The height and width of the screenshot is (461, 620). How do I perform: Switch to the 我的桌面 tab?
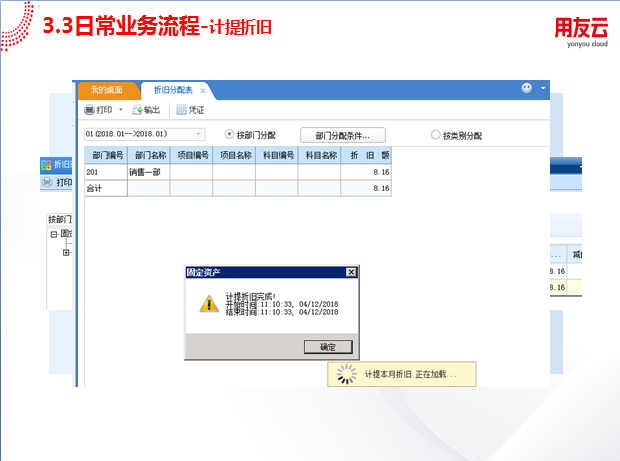pos(107,90)
